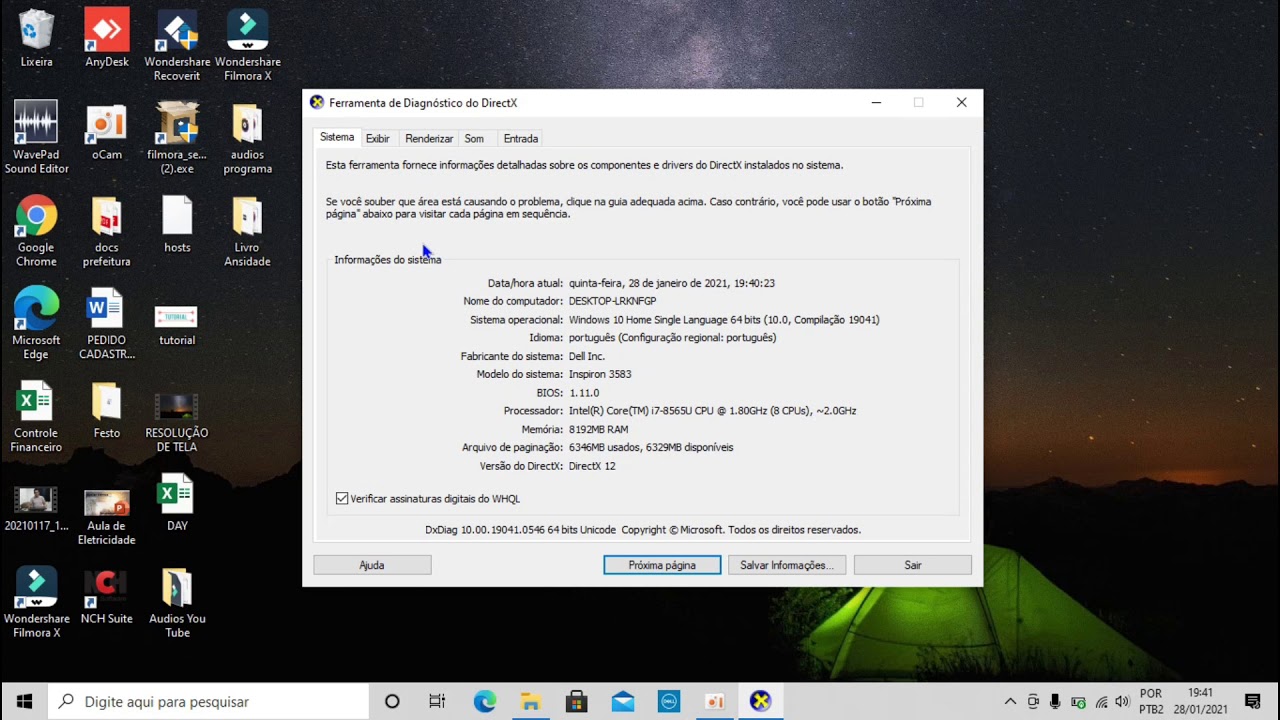Click the '8192MB RAM' memory value
Image resolution: width=1280 pixels, height=720 pixels.
[x=598, y=429]
